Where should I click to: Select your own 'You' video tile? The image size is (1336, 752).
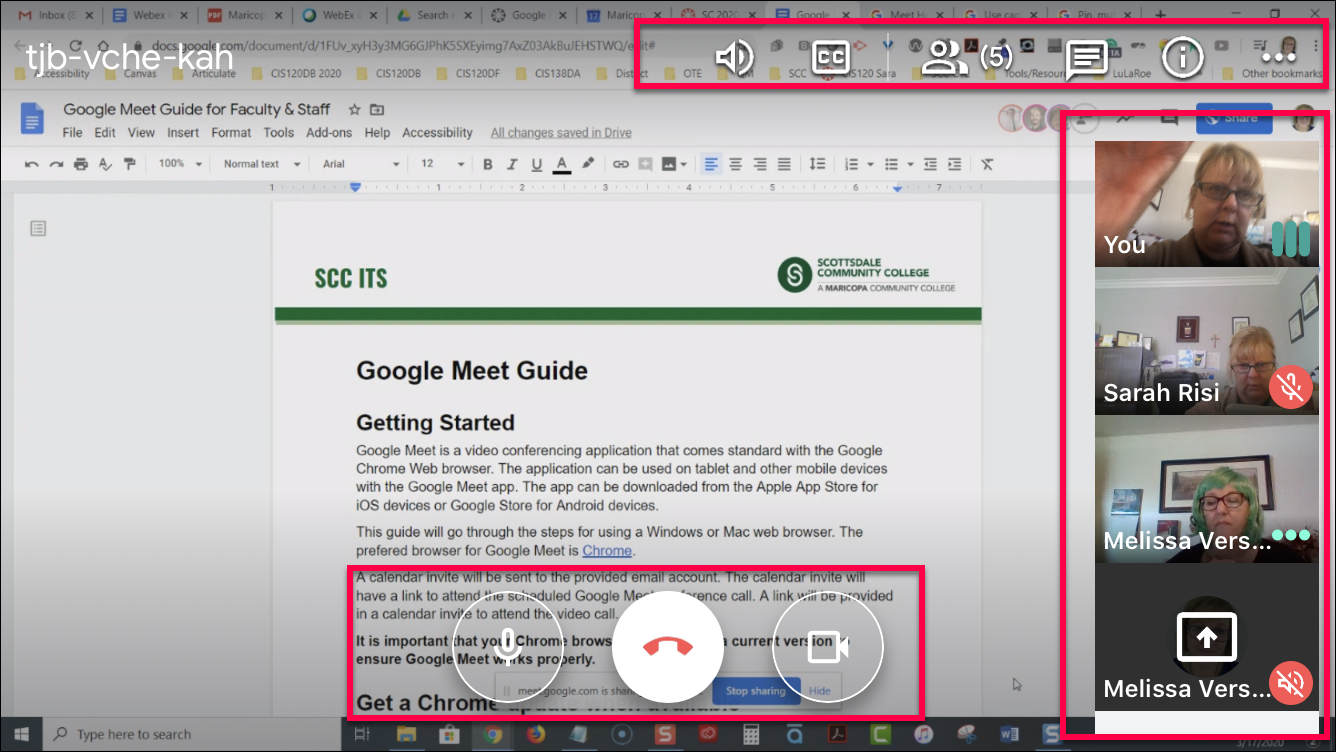[1206, 204]
